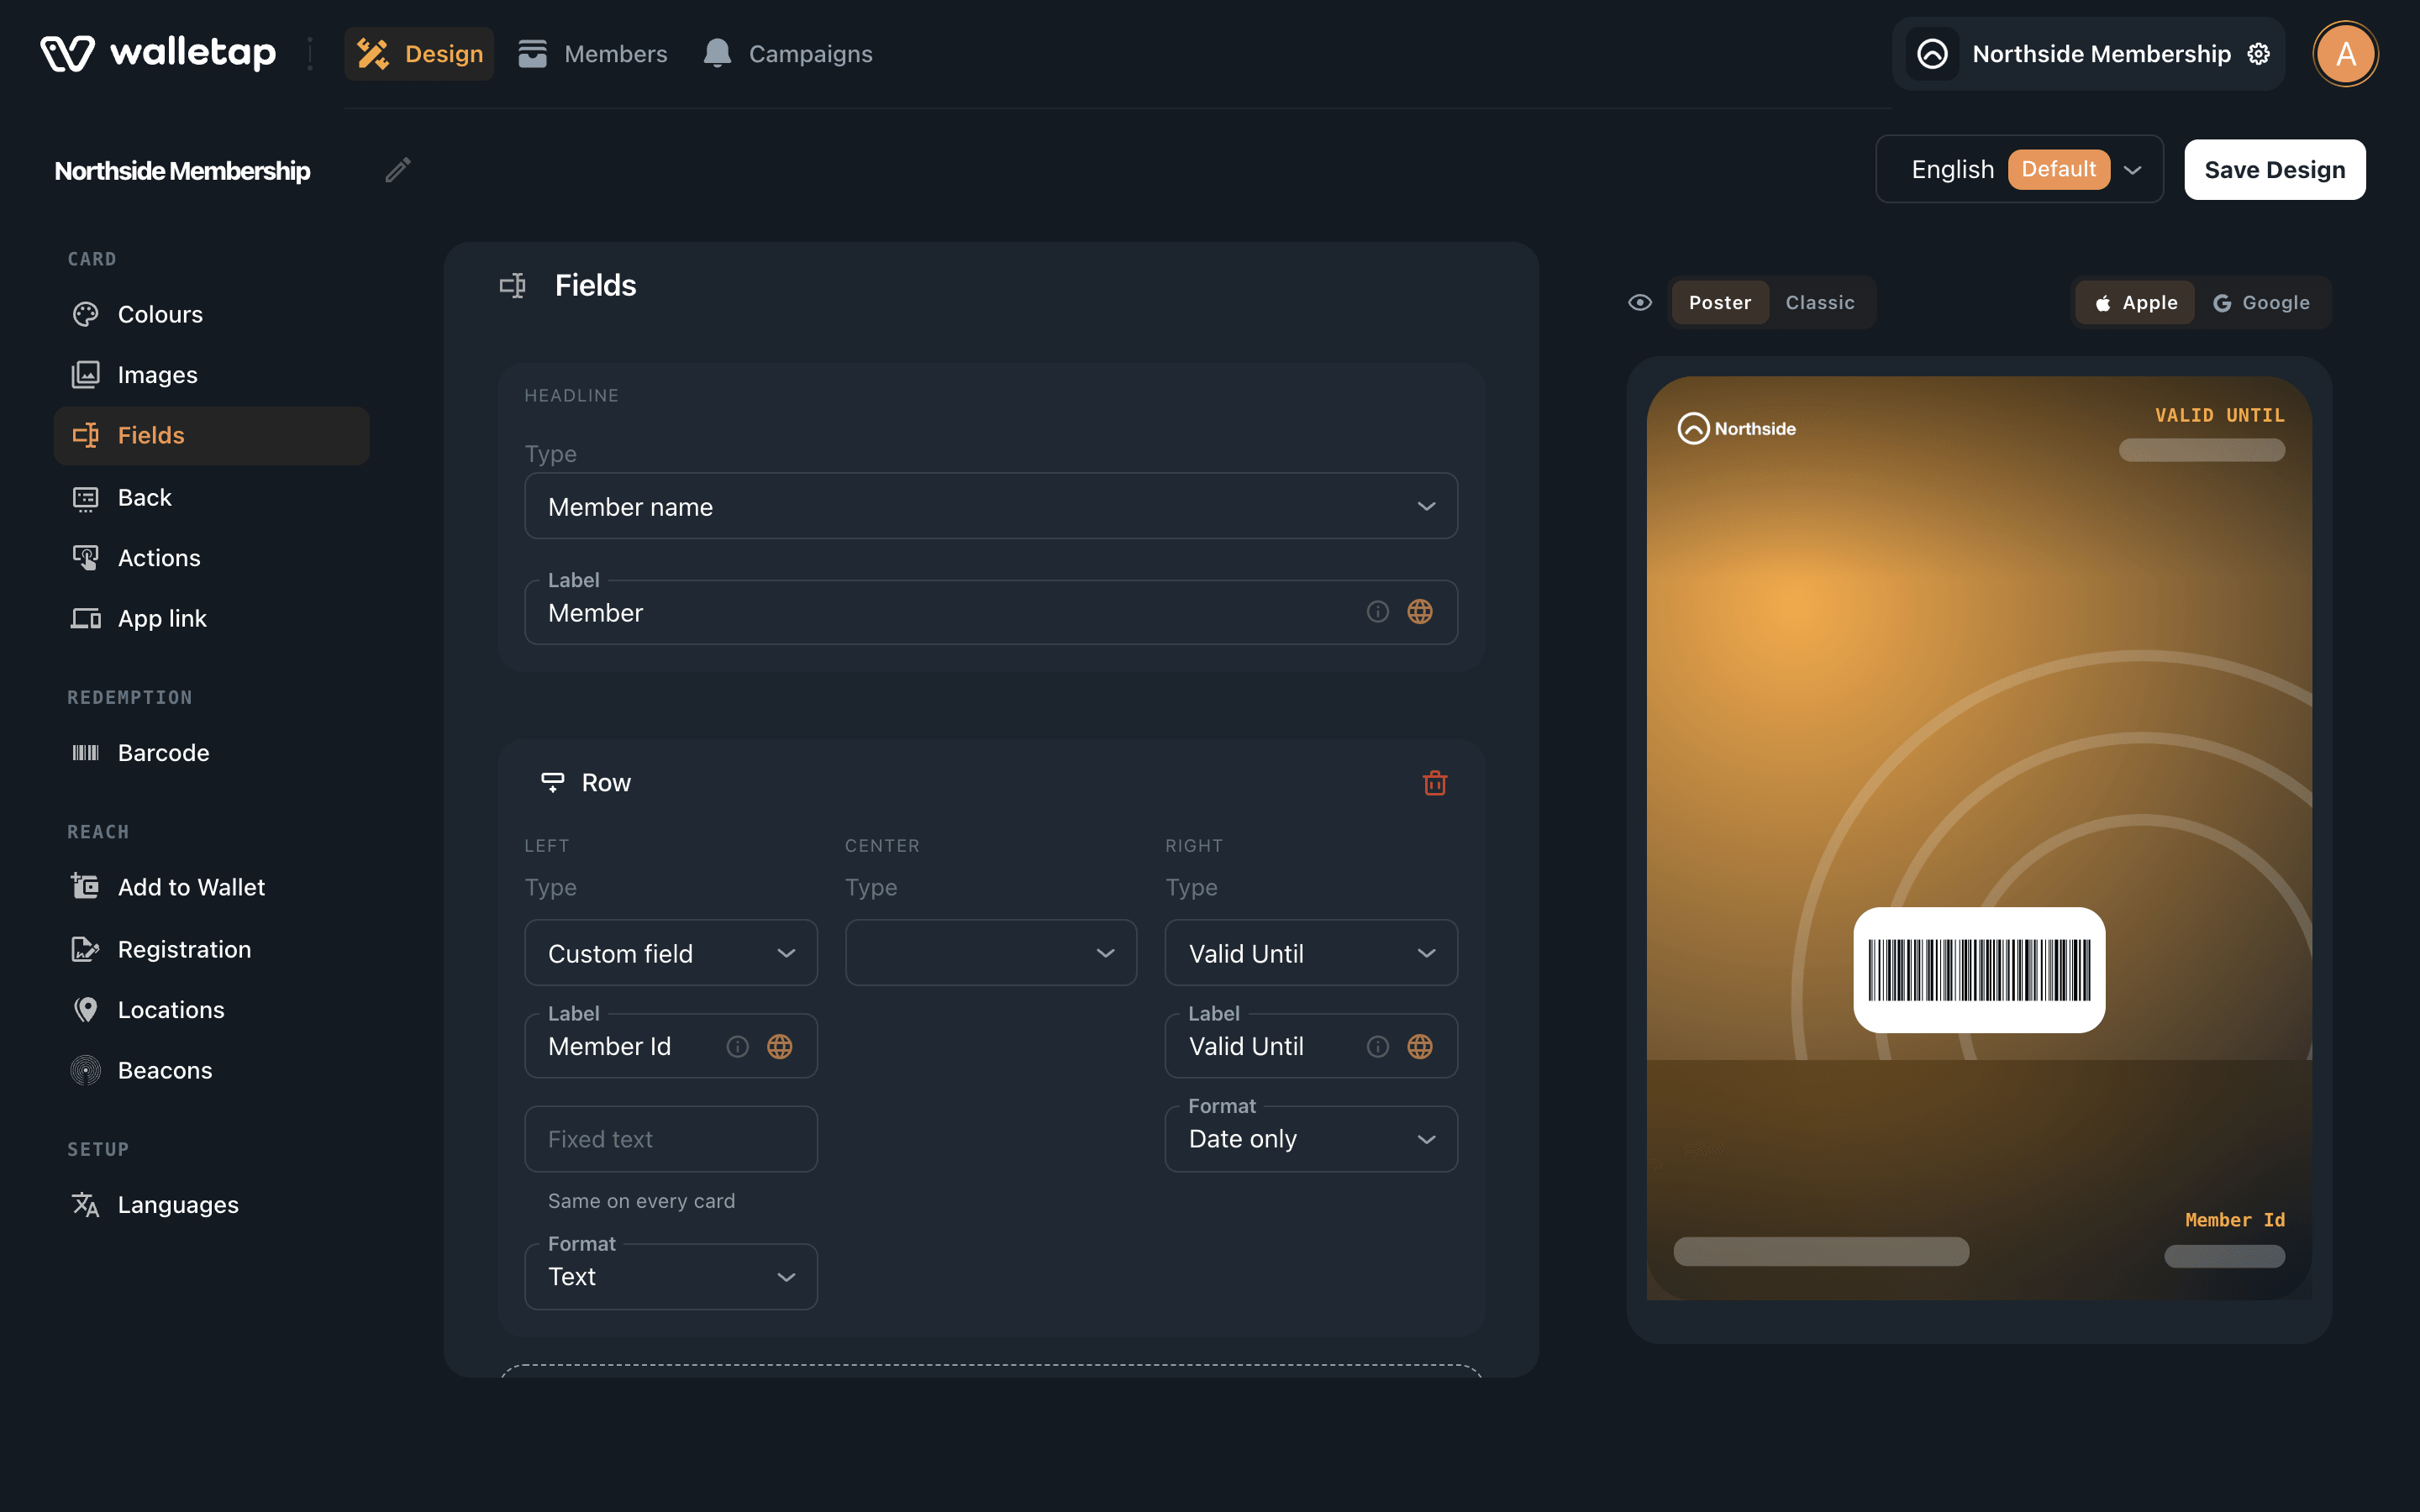
Task: Switch to the Design tab
Action: 419,54
